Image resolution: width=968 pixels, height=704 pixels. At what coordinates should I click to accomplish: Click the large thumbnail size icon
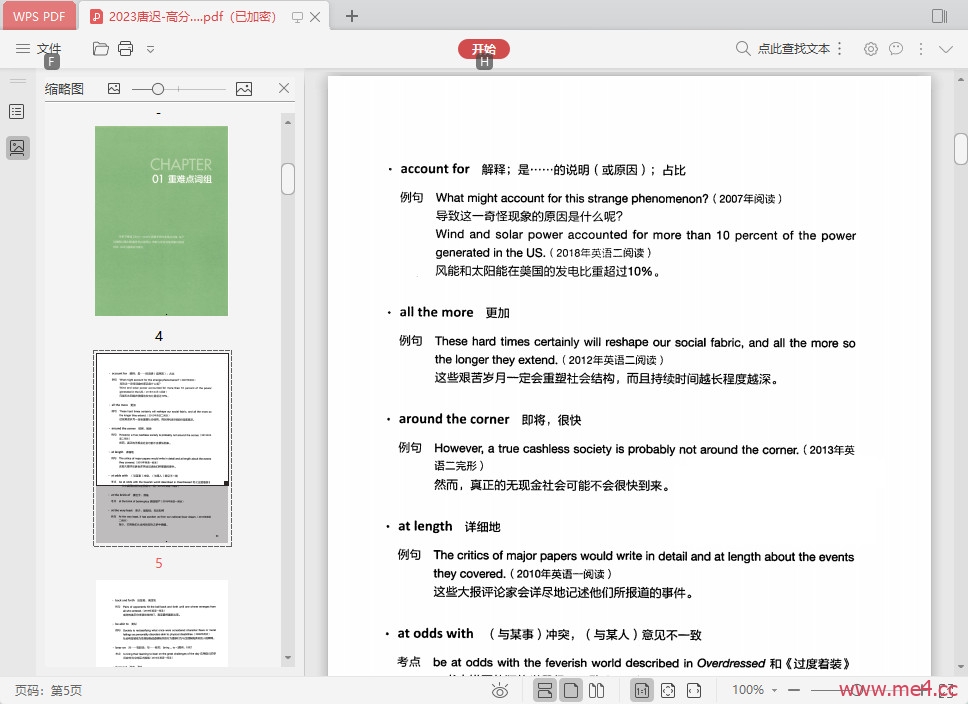coord(244,89)
